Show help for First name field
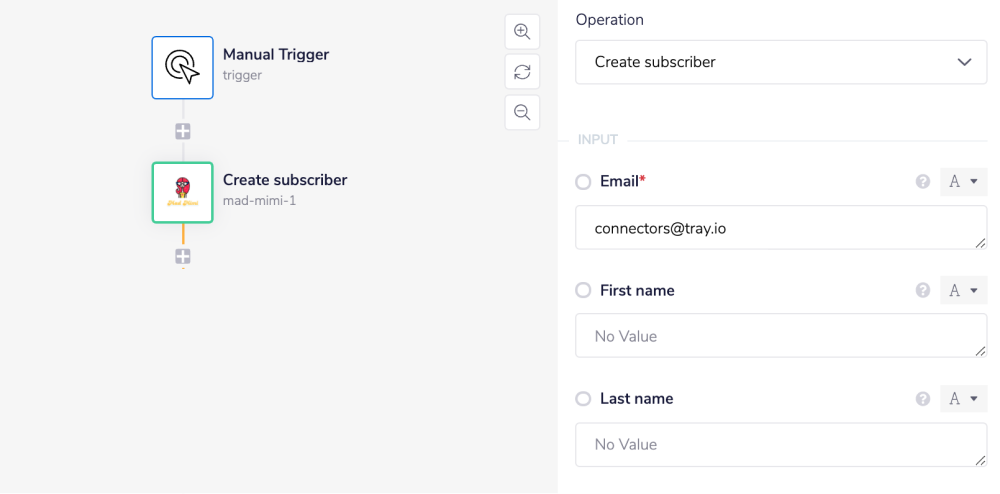Image resolution: width=1000 pixels, height=494 pixels. (x=923, y=290)
